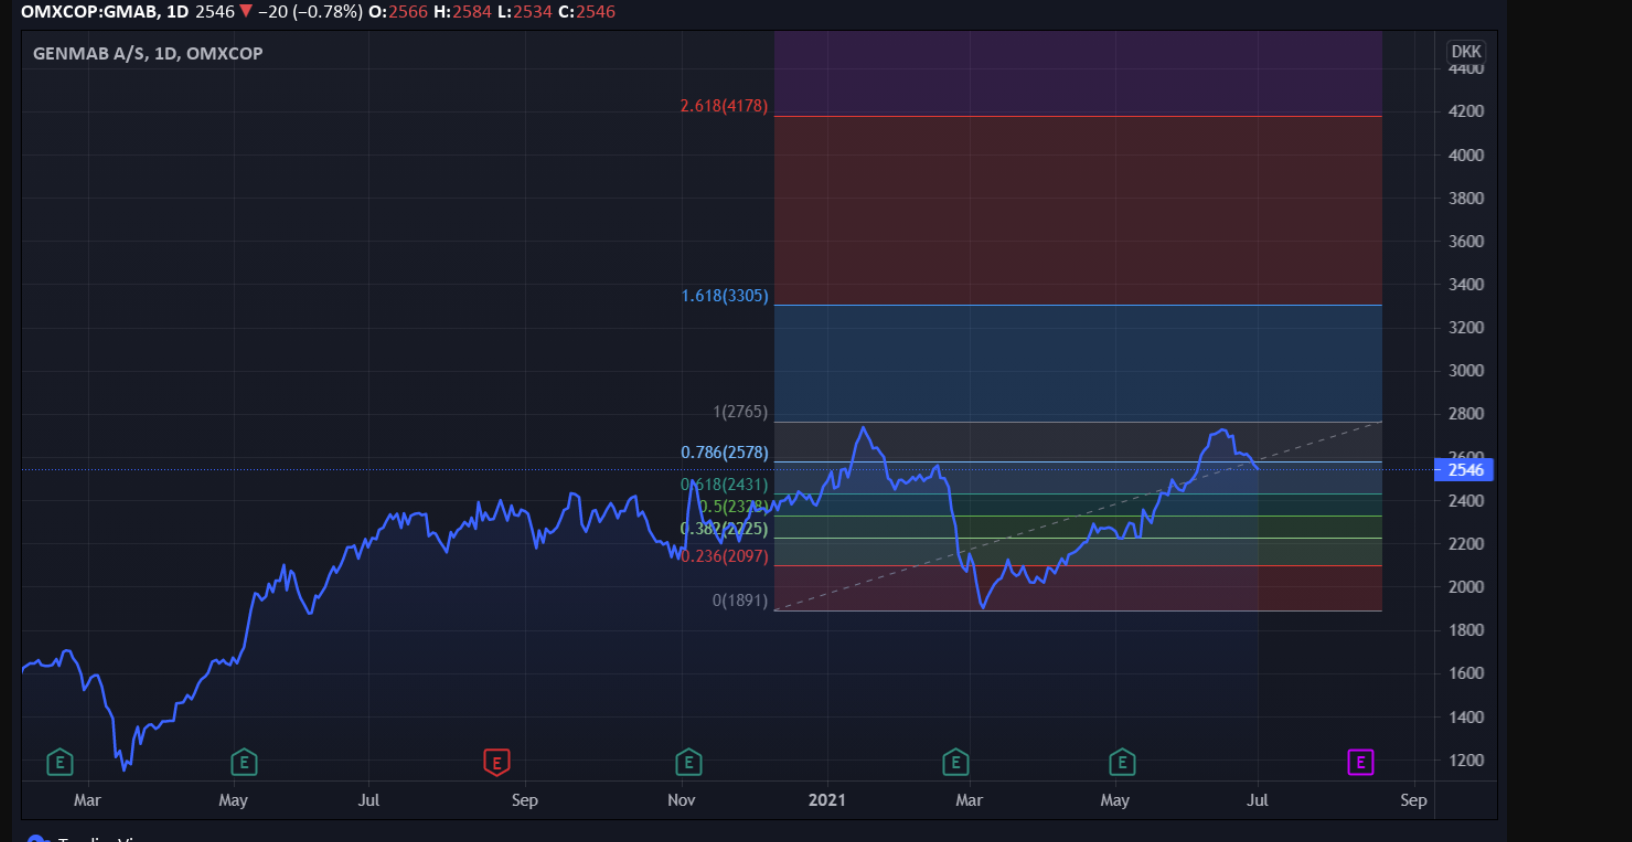
Task: Click the GENMAB A/S chart title
Action: pyautogui.click(x=148, y=54)
